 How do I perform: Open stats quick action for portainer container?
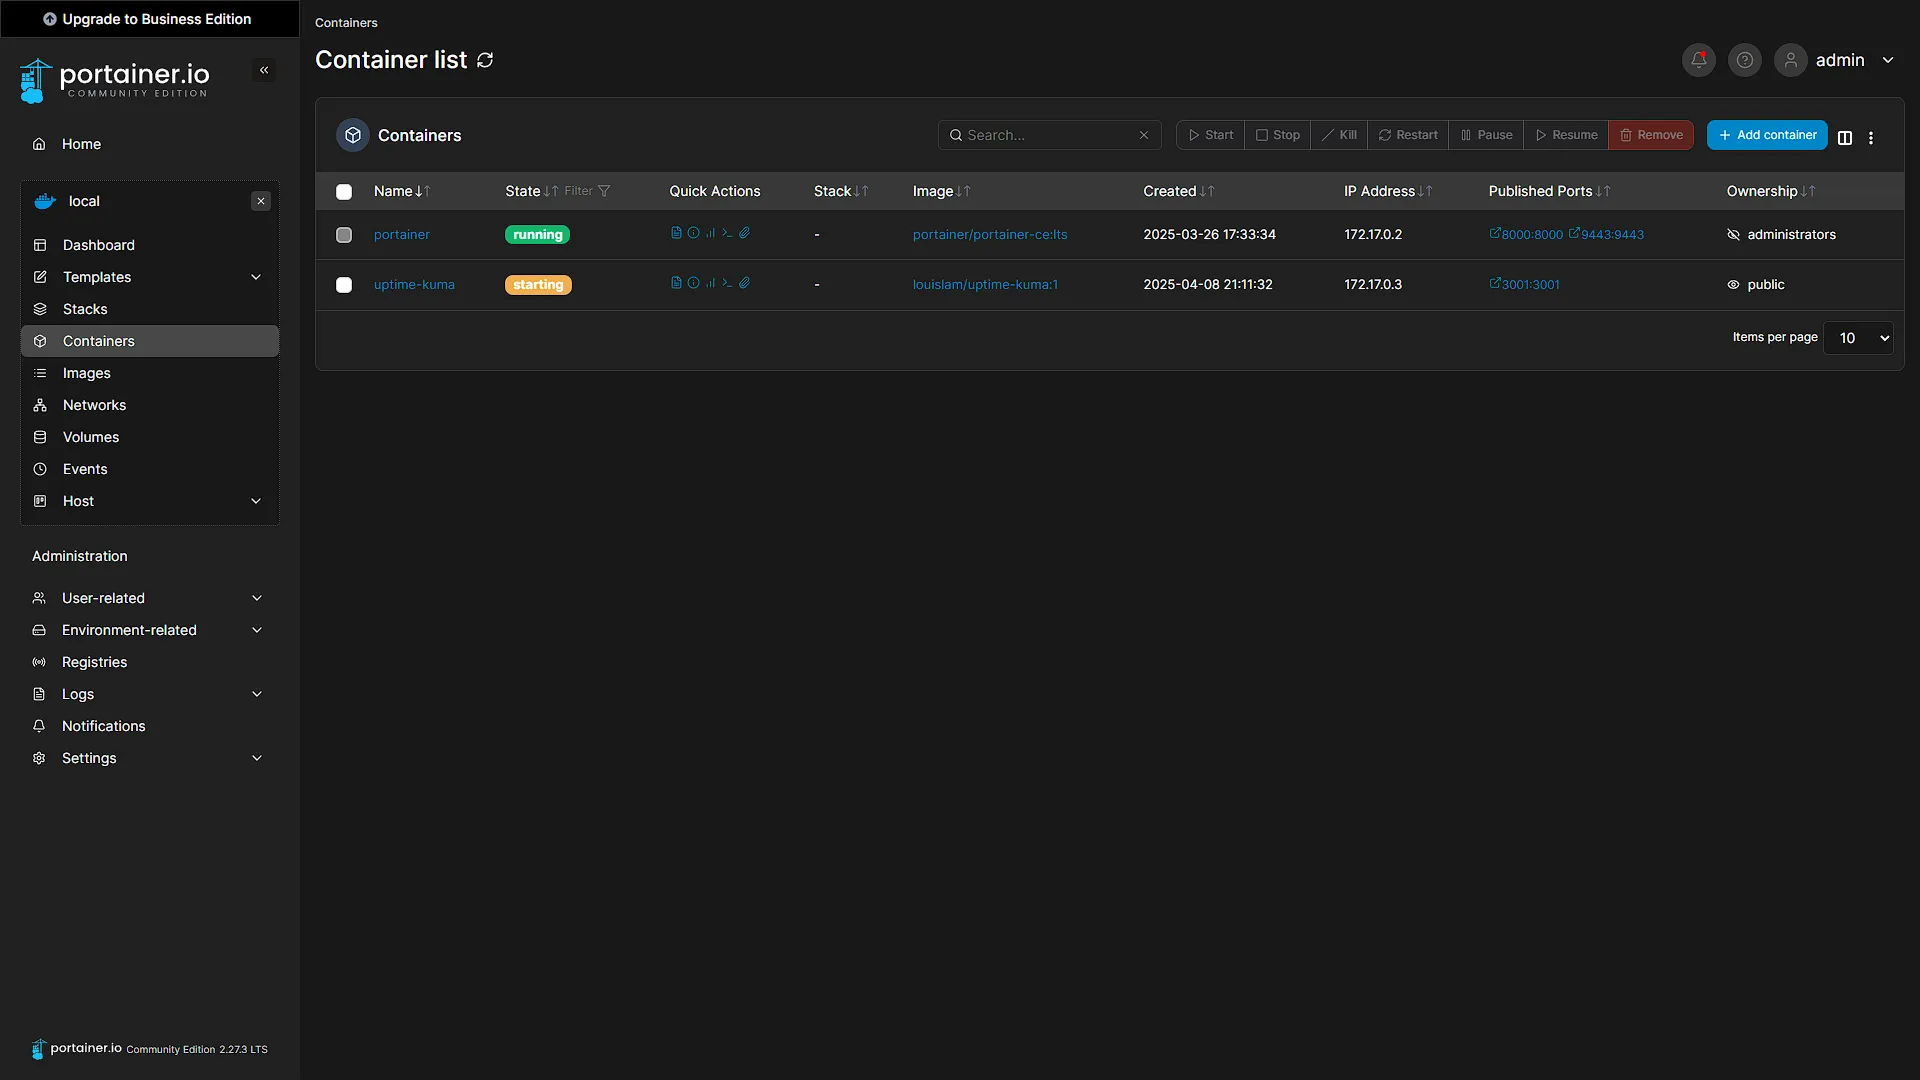710,233
